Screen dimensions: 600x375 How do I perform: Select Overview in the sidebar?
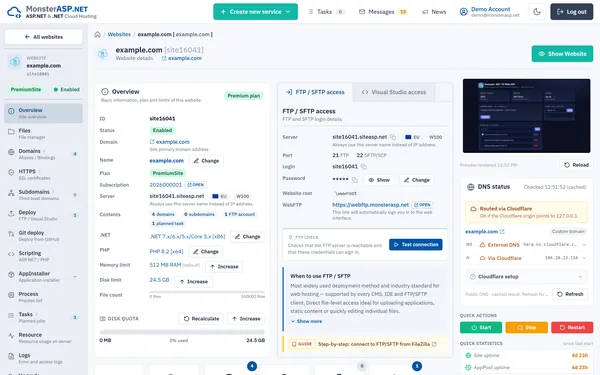43,113
